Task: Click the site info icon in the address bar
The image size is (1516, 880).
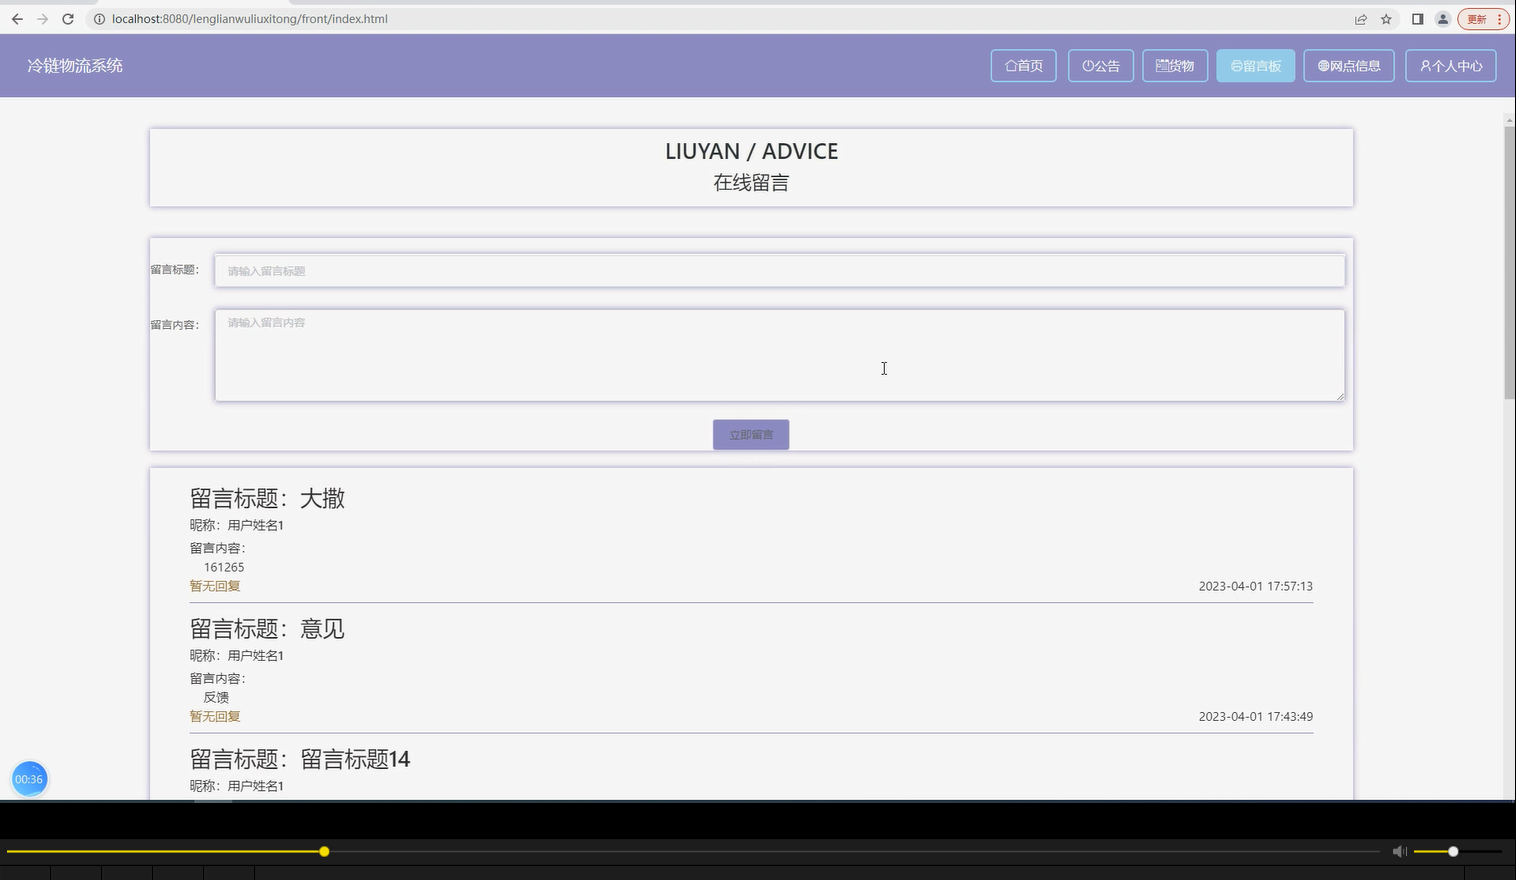Action: (x=99, y=19)
